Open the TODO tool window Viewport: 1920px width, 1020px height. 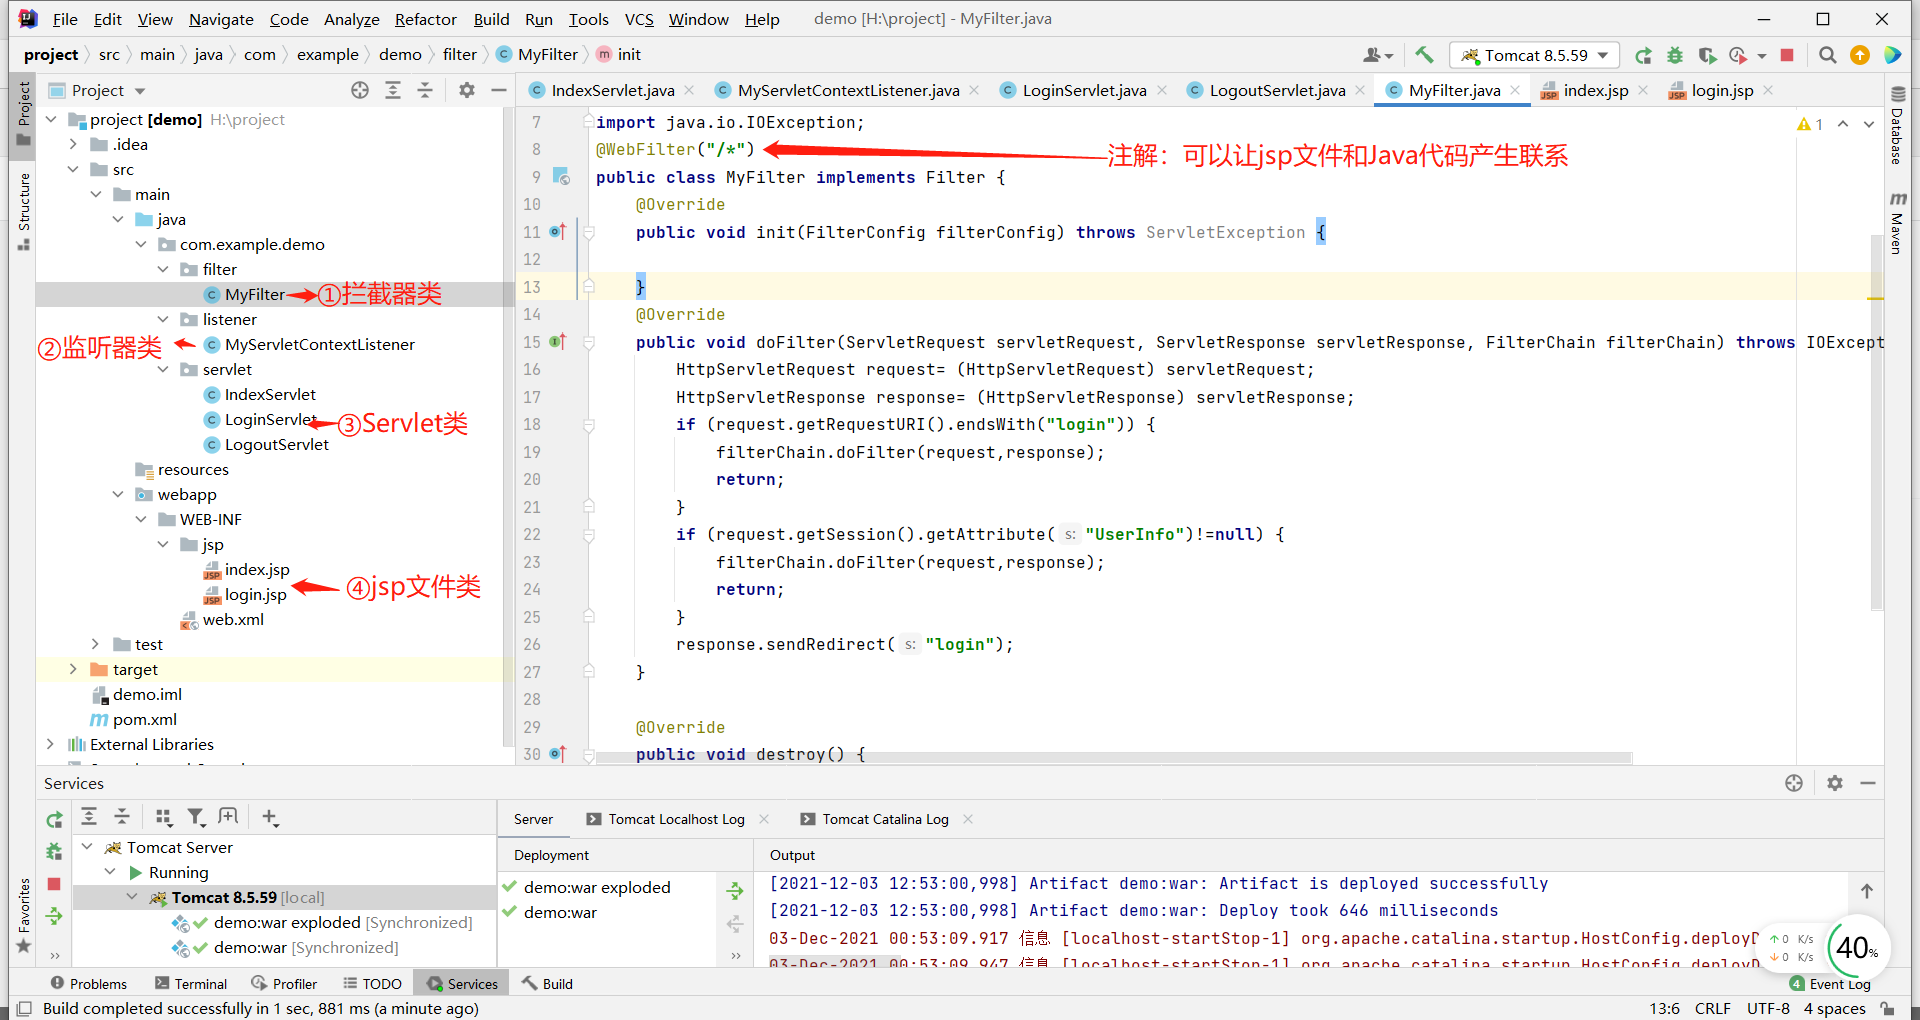click(x=372, y=983)
